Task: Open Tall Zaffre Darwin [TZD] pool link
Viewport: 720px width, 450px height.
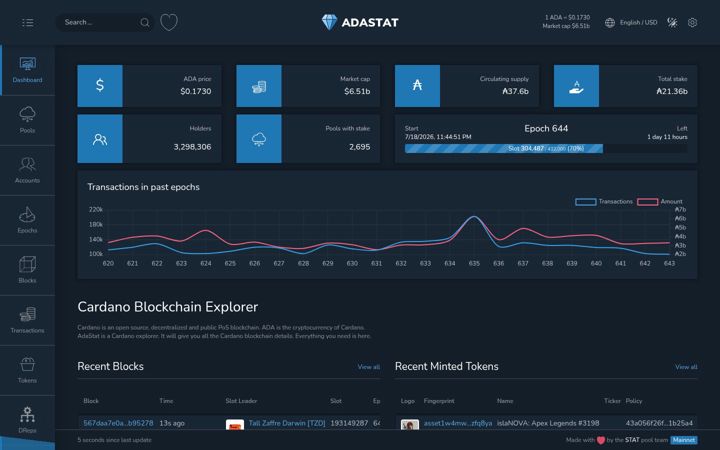Action: (287, 423)
